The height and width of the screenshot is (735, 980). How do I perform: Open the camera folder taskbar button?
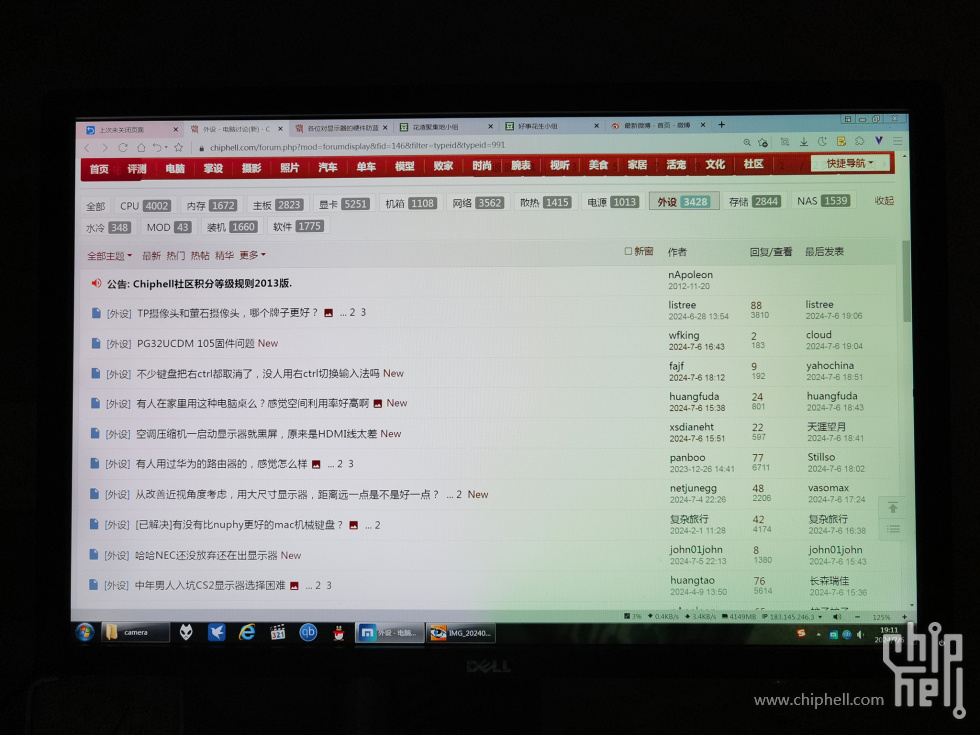135,632
